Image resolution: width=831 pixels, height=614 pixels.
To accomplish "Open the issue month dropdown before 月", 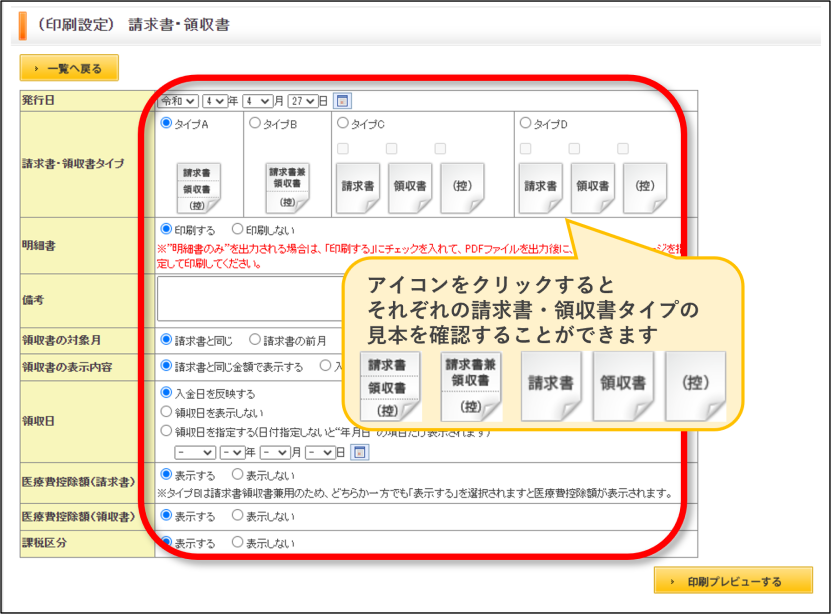I will [258, 101].
